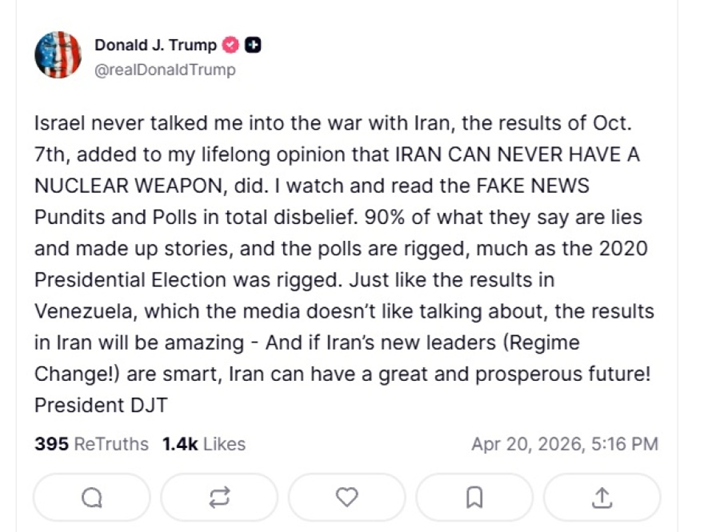Bookmark this post
The height and width of the screenshot is (532, 704).
[x=475, y=497]
